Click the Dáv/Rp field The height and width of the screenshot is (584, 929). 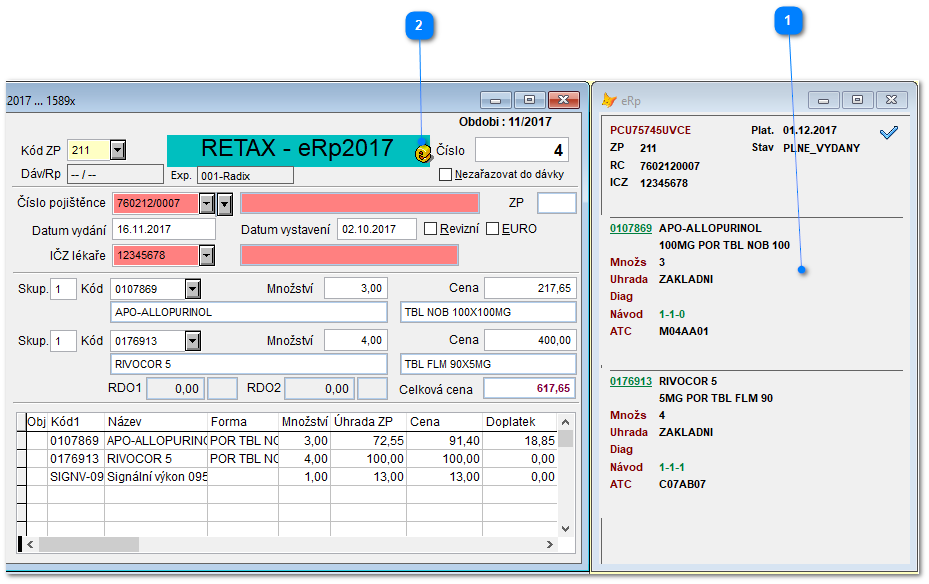116,175
